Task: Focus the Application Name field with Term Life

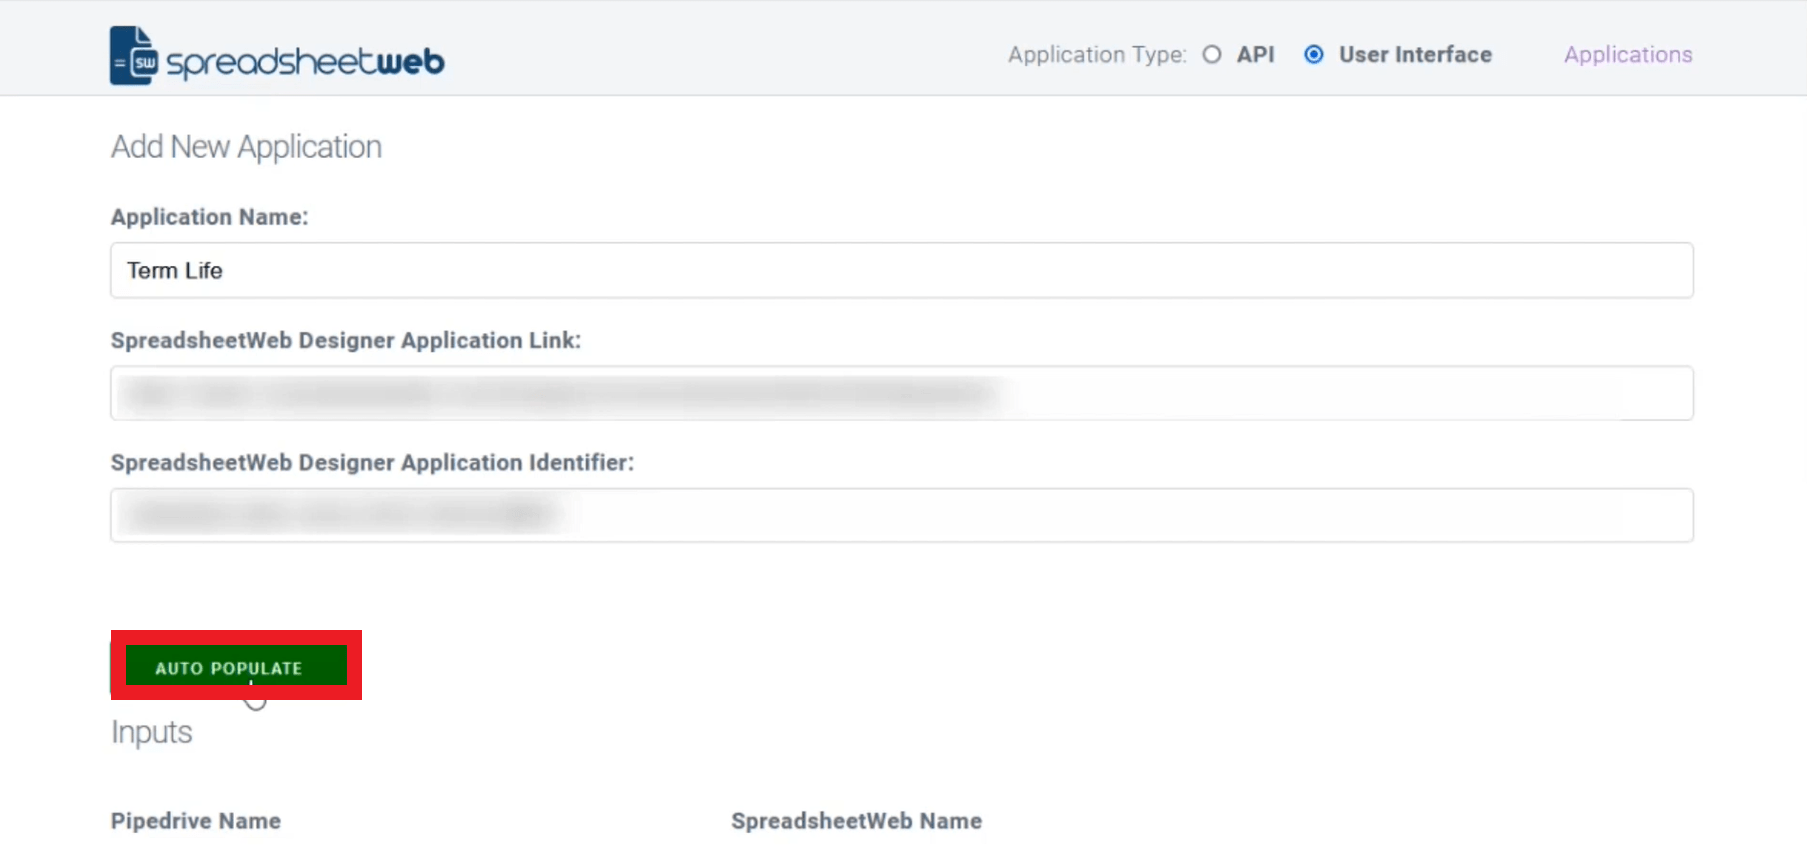Action: click(900, 270)
